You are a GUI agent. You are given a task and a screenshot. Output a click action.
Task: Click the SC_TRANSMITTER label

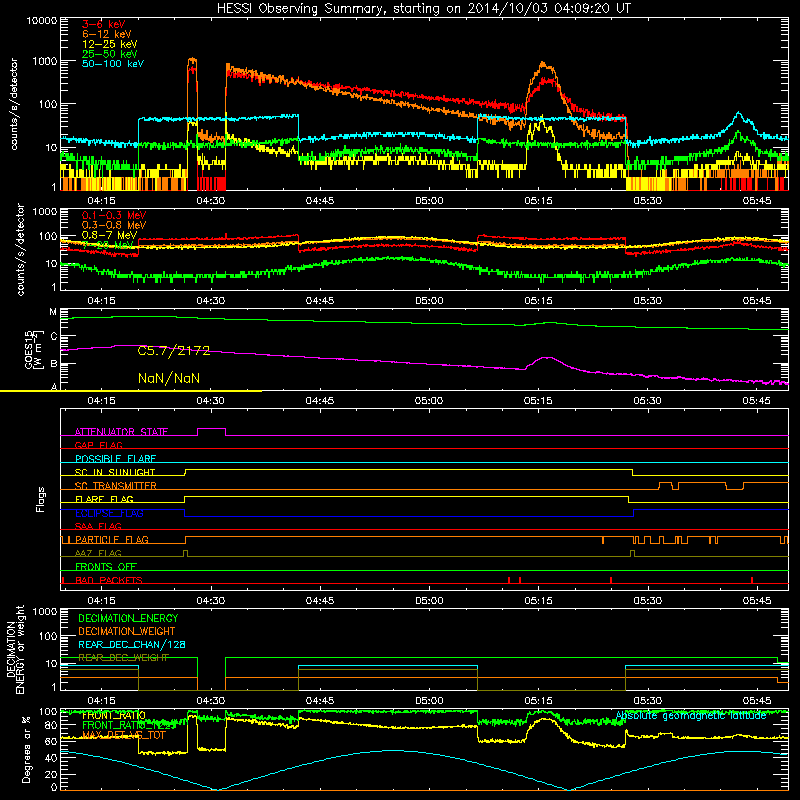115,486
